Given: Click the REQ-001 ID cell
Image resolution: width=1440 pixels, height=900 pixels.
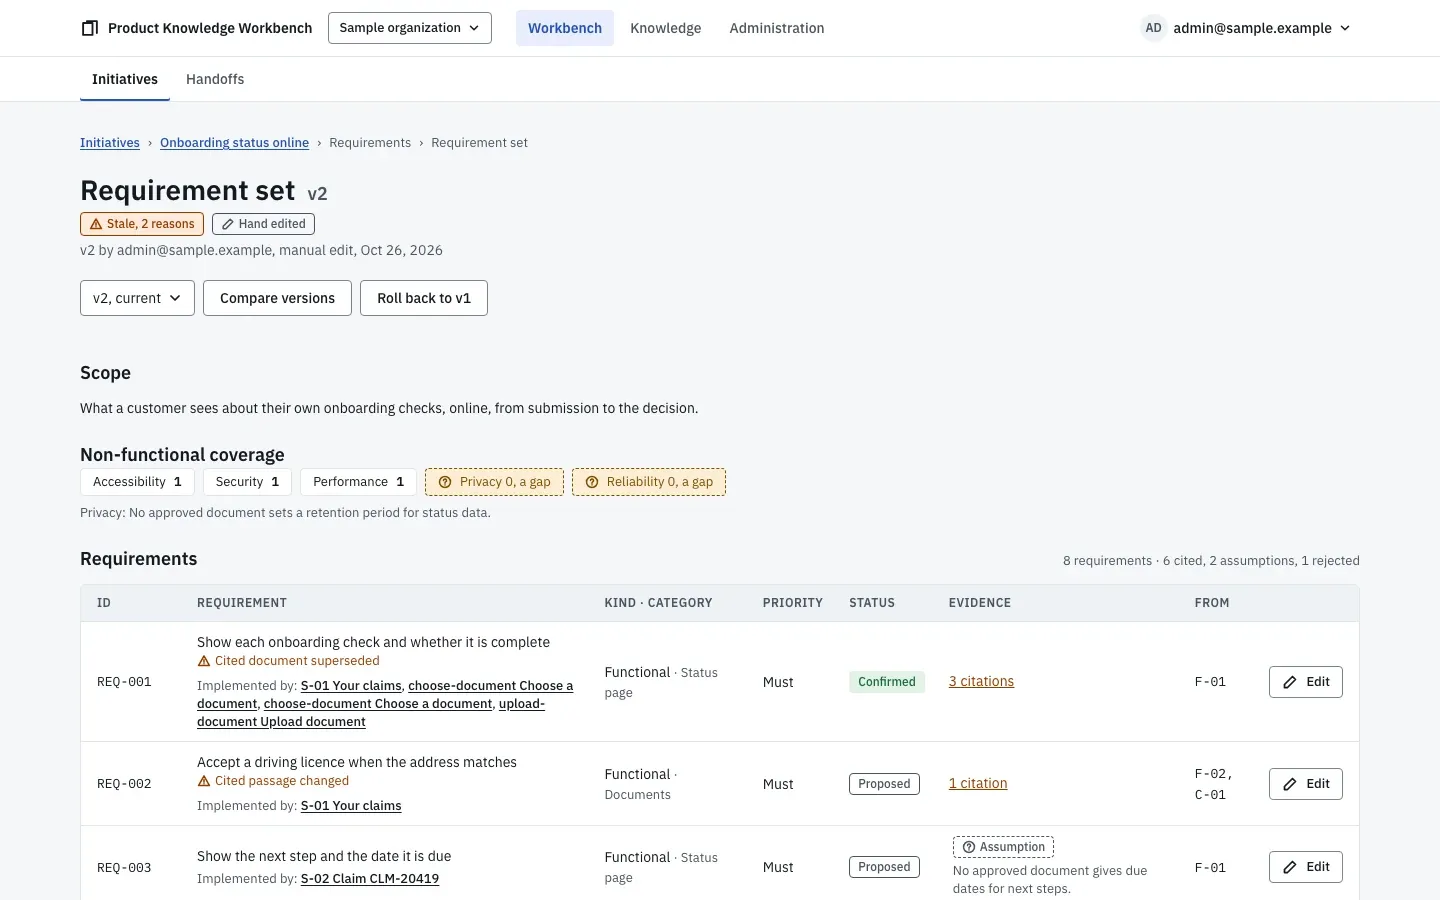Looking at the screenshot, I should pos(124,682).
